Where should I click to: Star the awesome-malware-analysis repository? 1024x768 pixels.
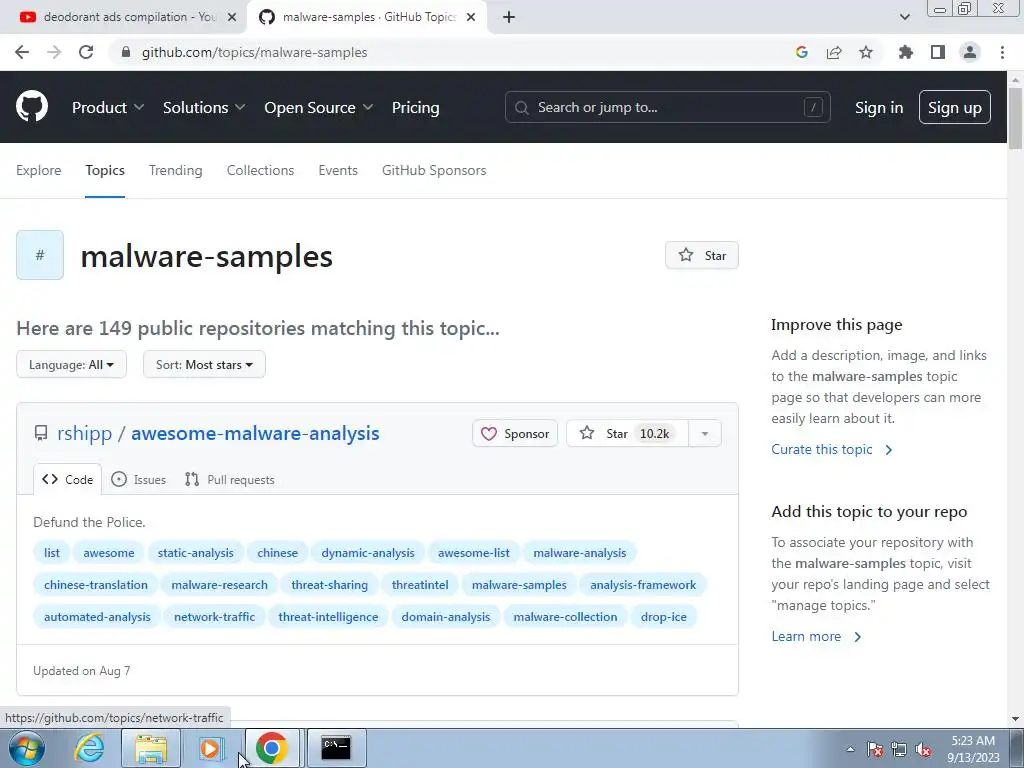pos(627,434)
